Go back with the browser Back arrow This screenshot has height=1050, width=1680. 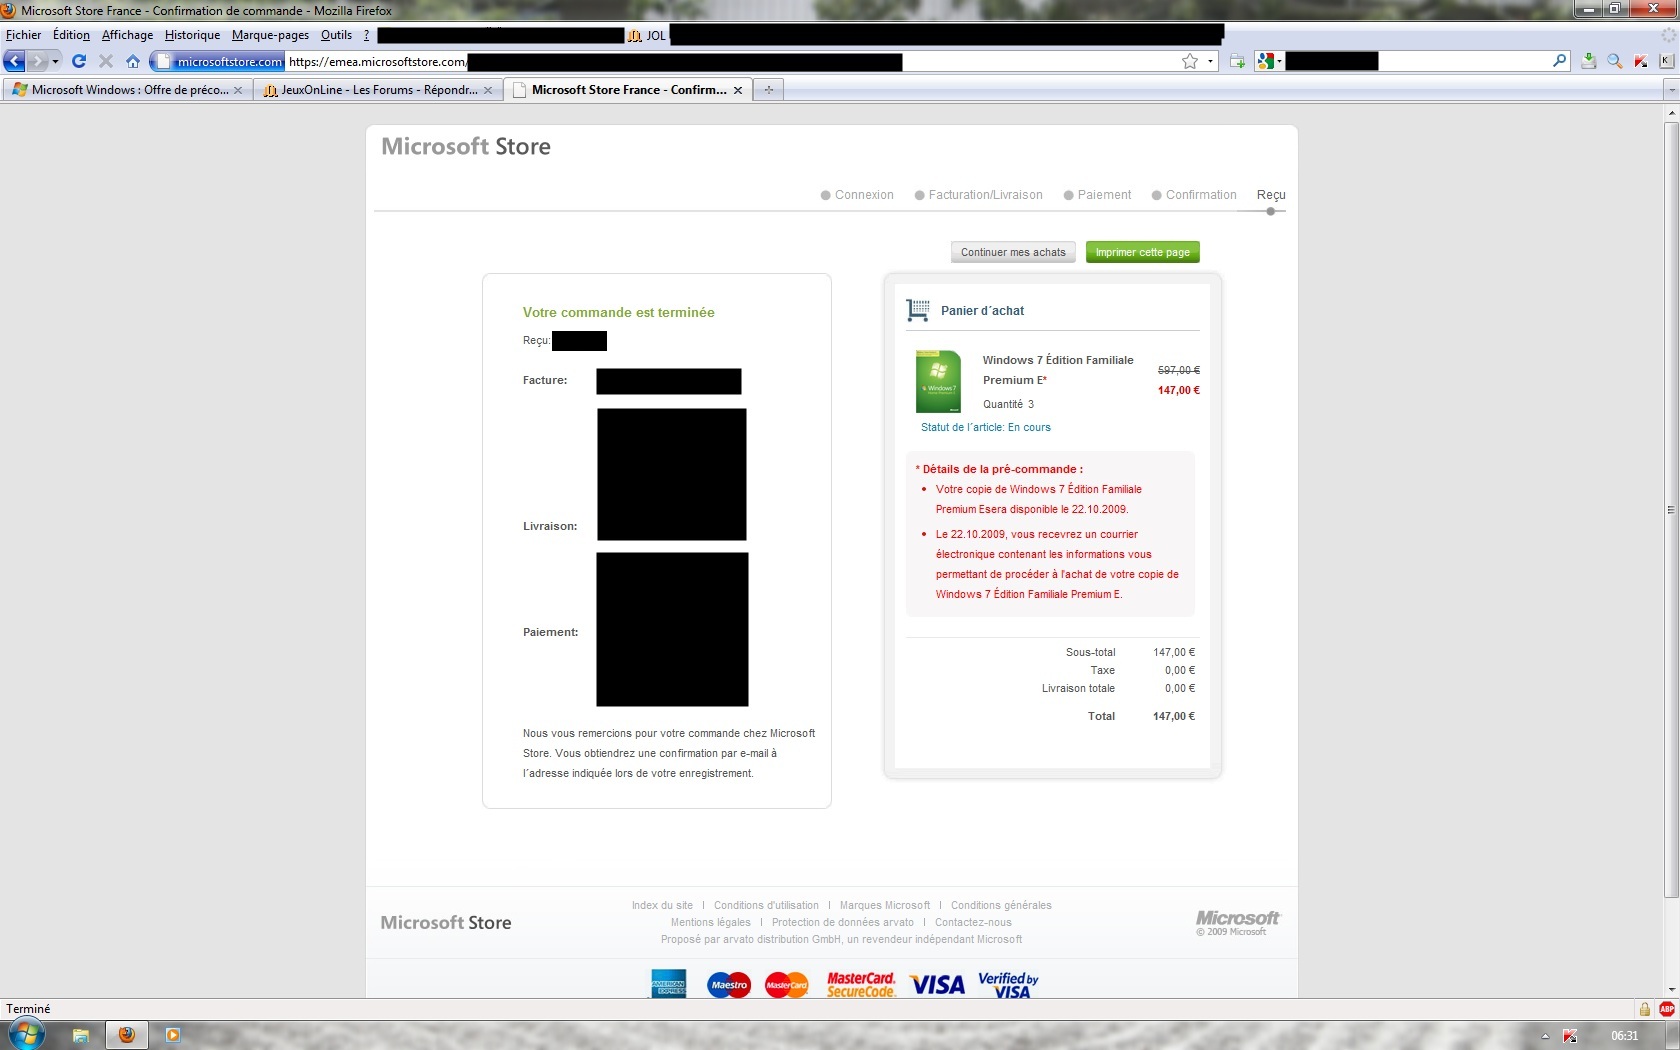click(x=14, y=61)
